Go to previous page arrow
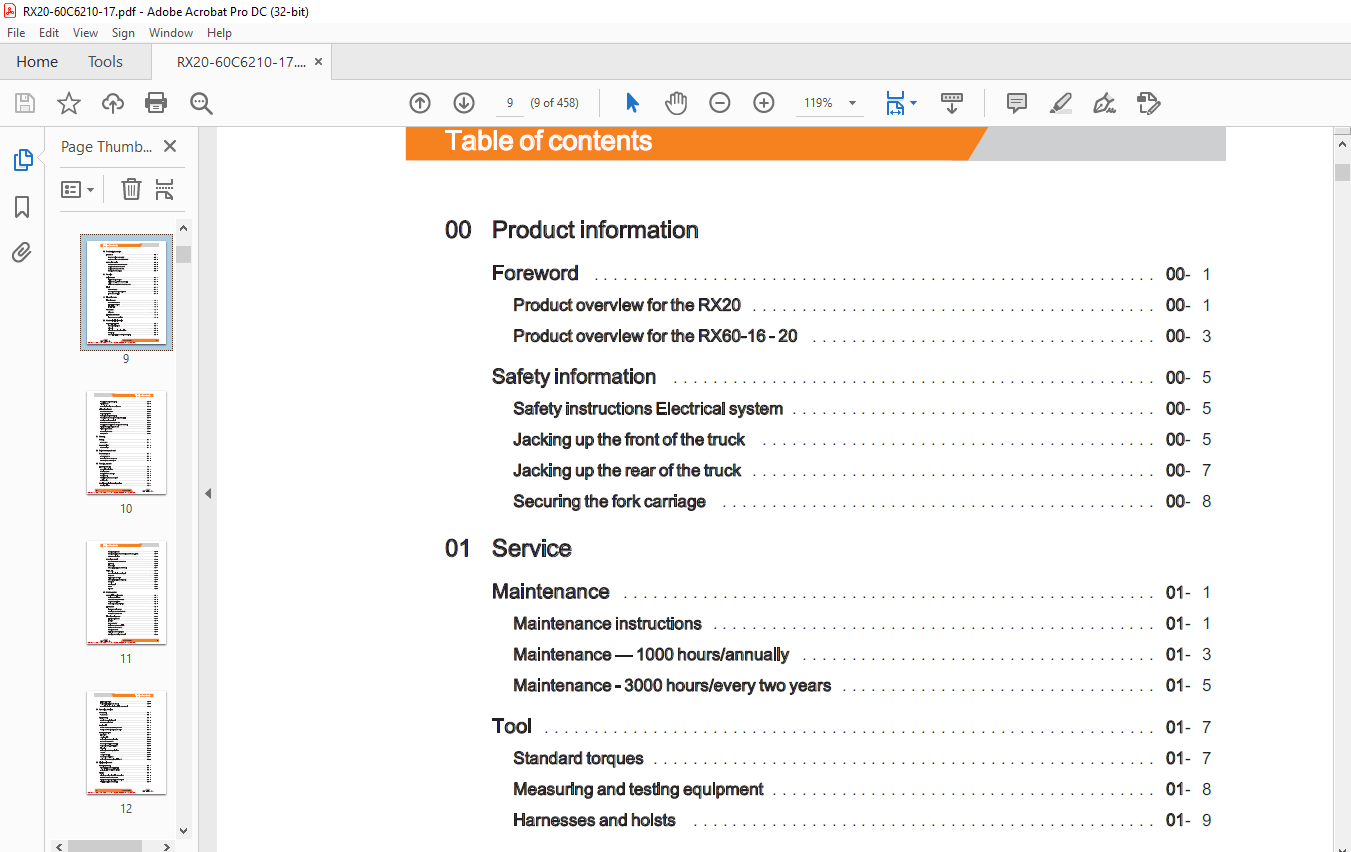This screenshot has height=852, width=1351. [420, 103]
